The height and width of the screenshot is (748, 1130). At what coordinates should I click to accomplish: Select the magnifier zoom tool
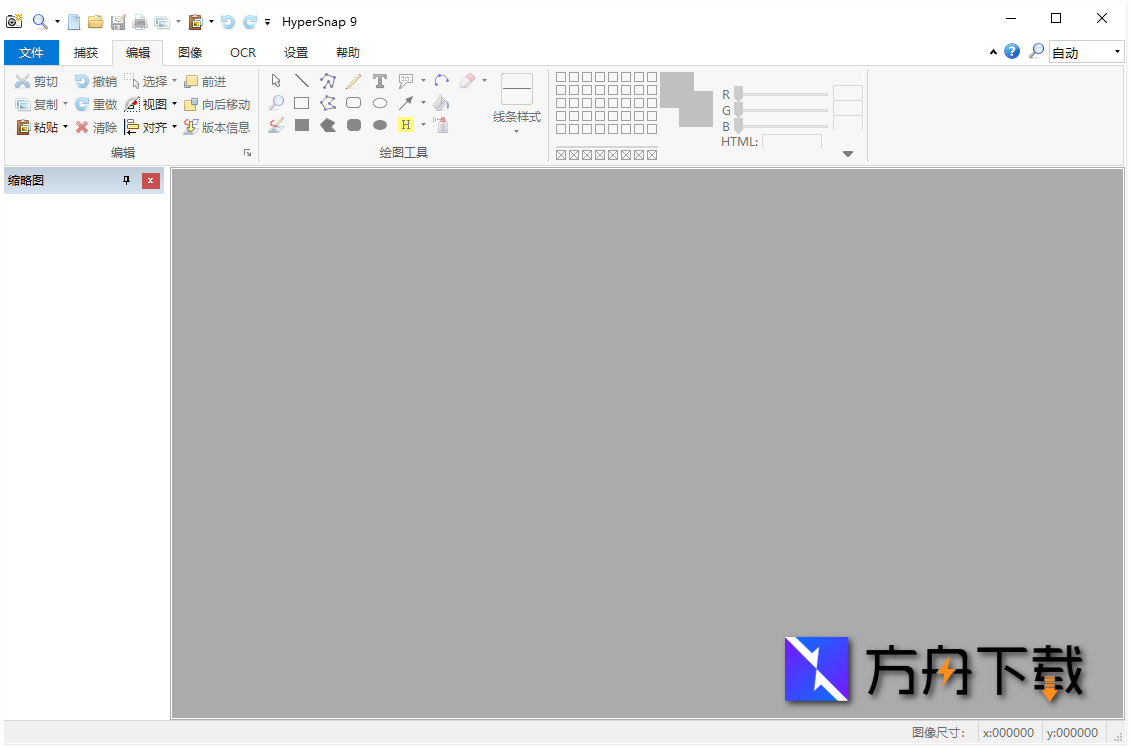[276, 102]
